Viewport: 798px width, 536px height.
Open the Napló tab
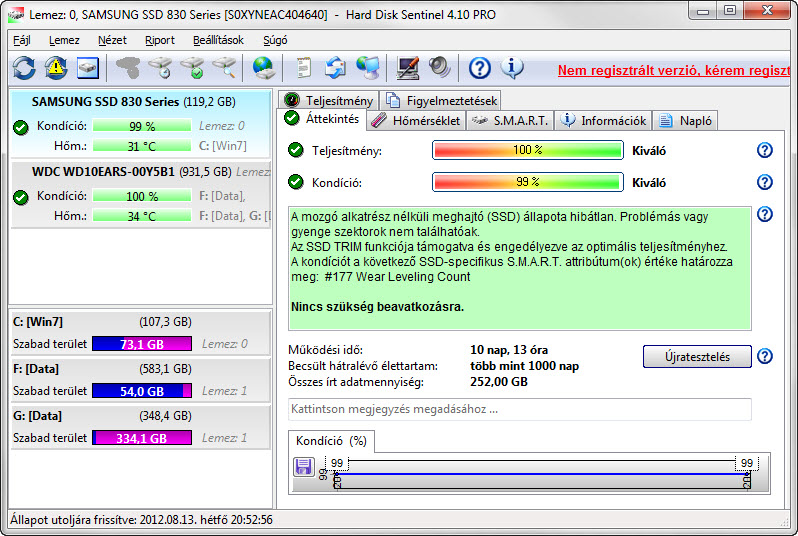pos(685,121)
